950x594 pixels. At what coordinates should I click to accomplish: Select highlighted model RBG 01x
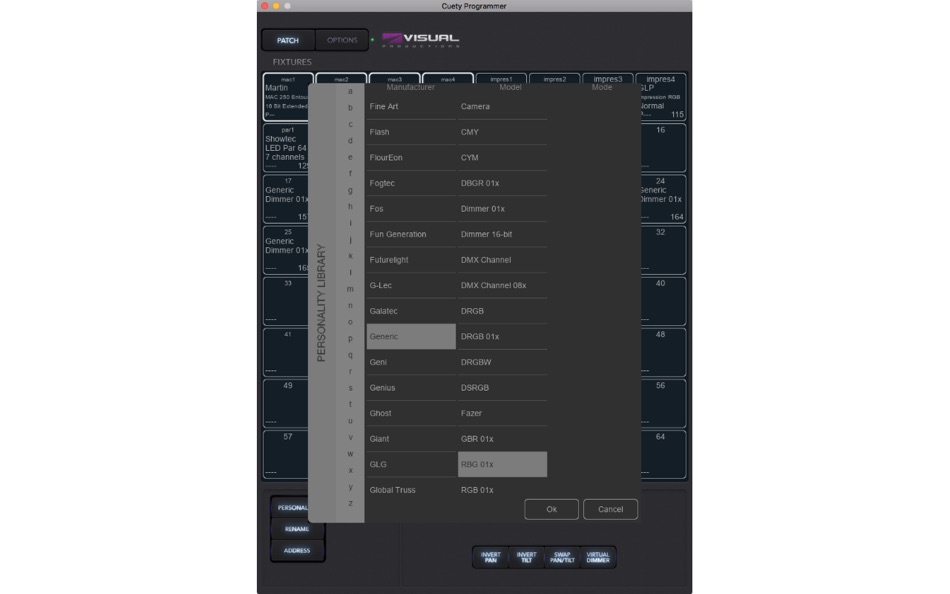pyautogui.click(x=502, y=464)
